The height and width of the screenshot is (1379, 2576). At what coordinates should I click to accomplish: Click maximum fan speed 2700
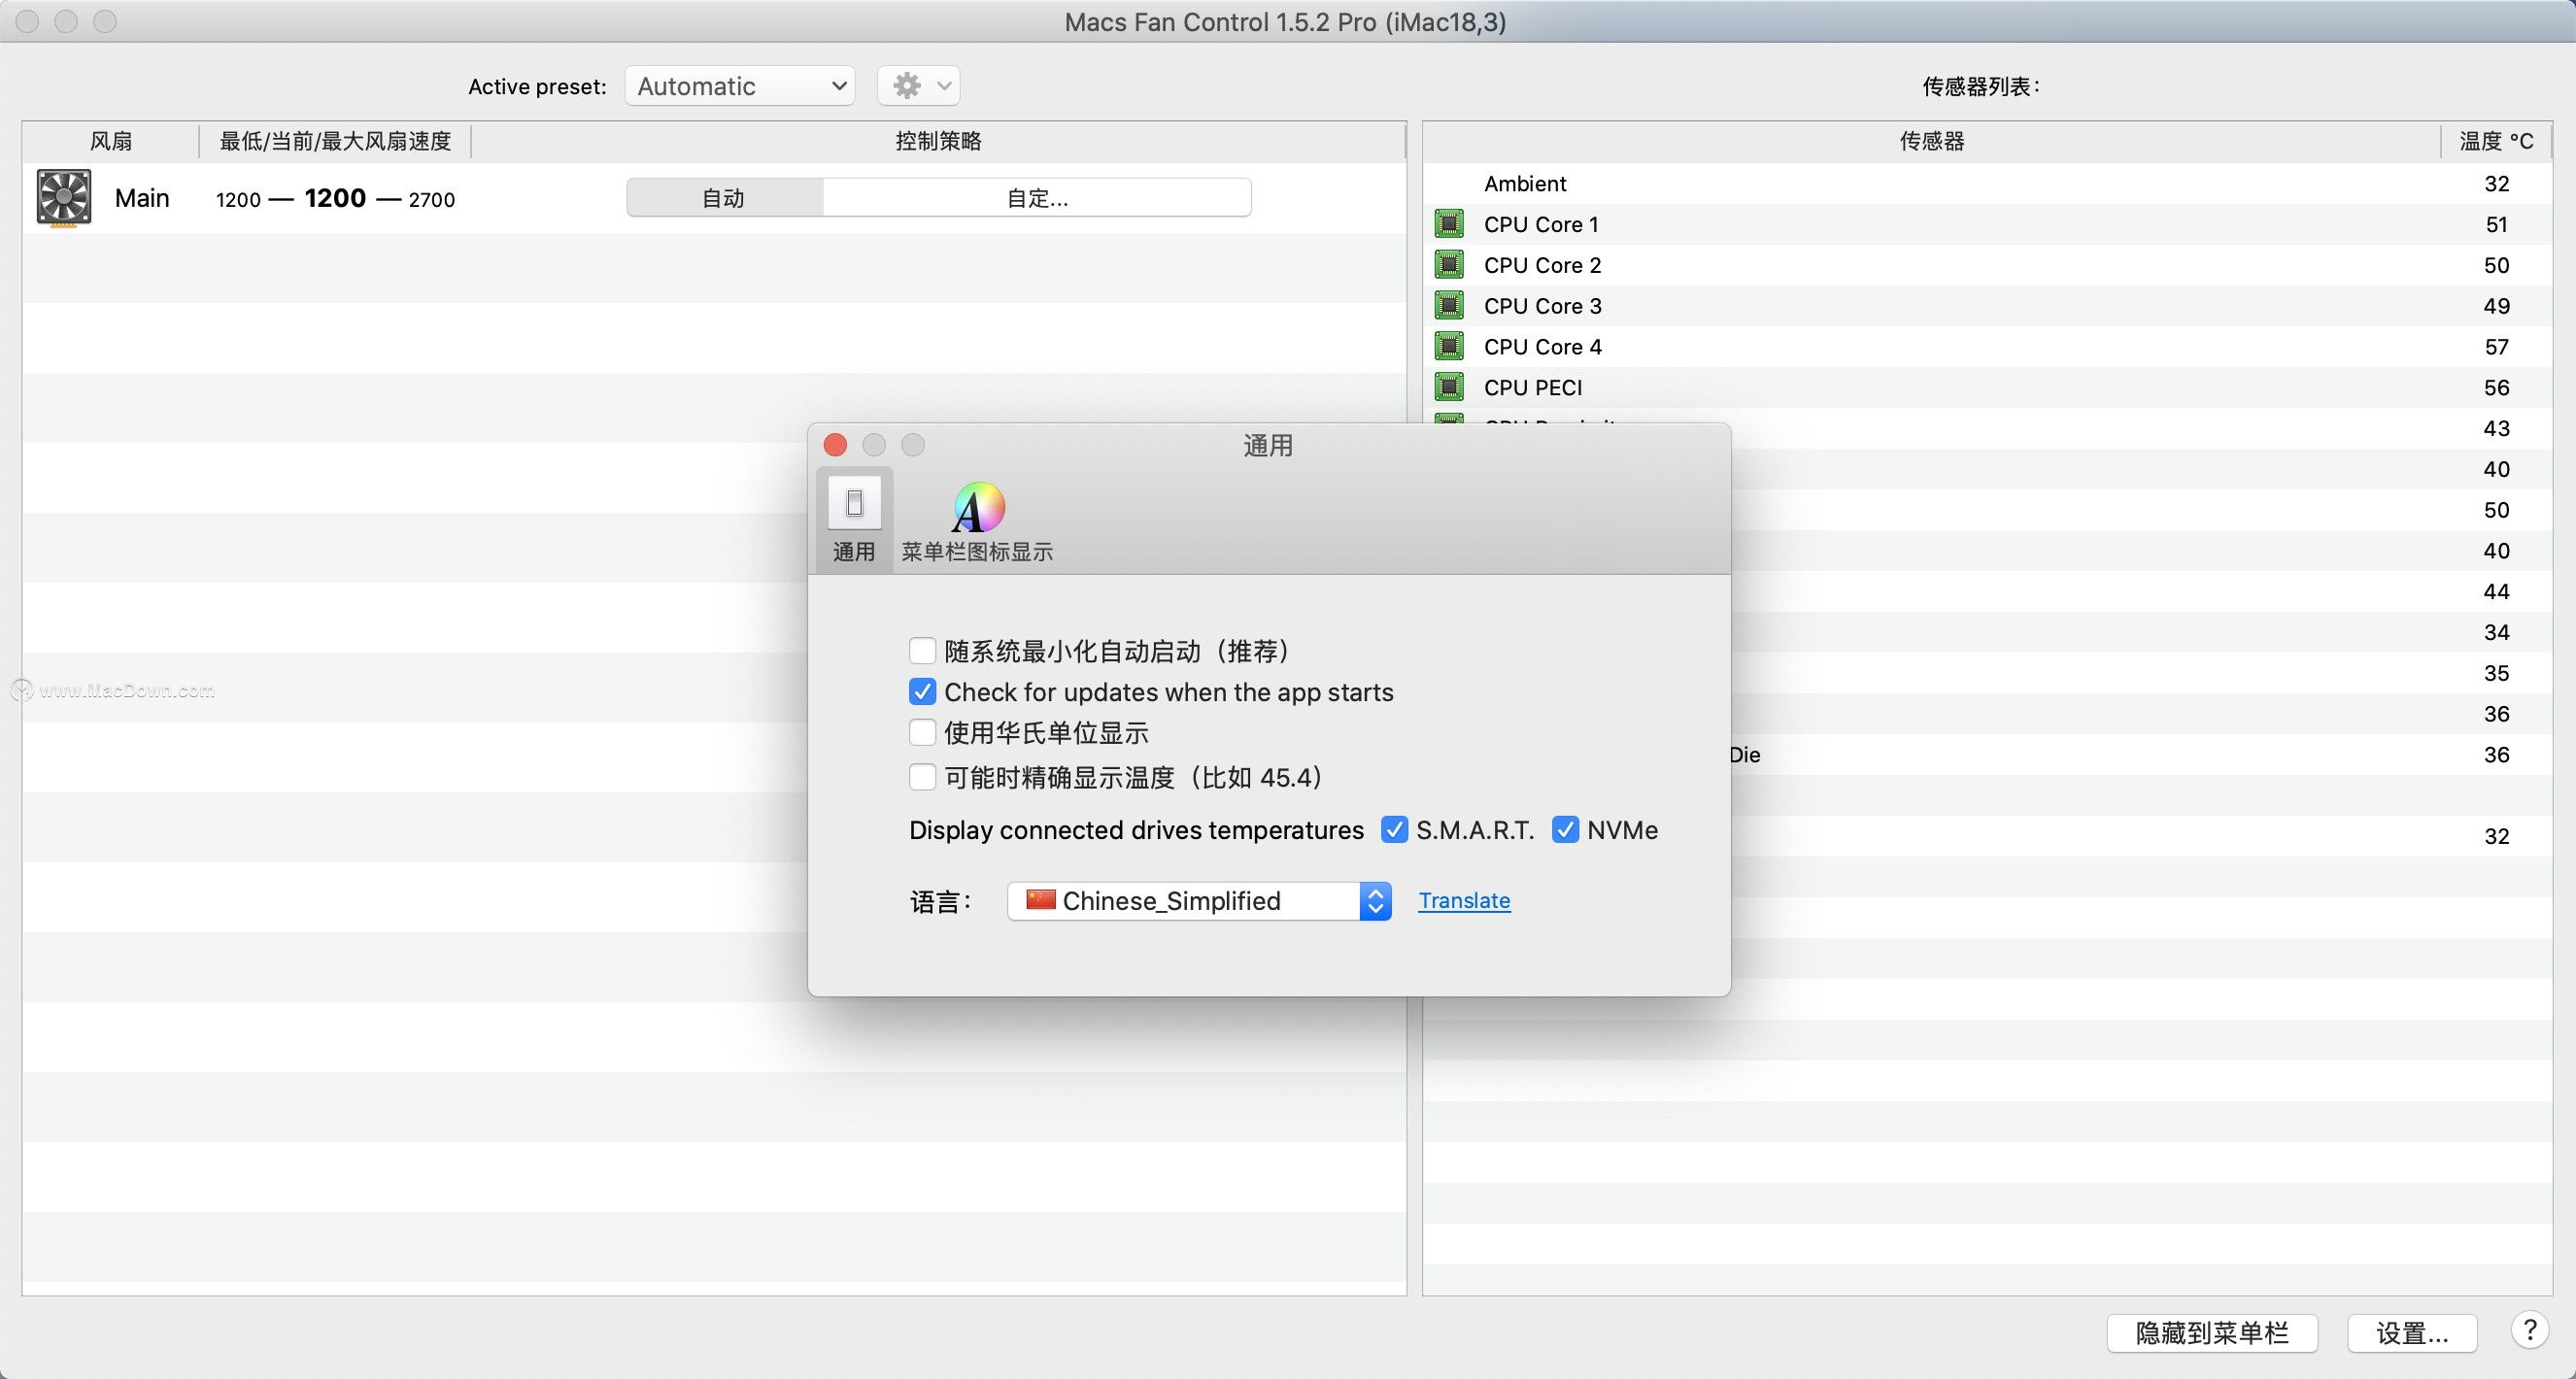point(432,199)
